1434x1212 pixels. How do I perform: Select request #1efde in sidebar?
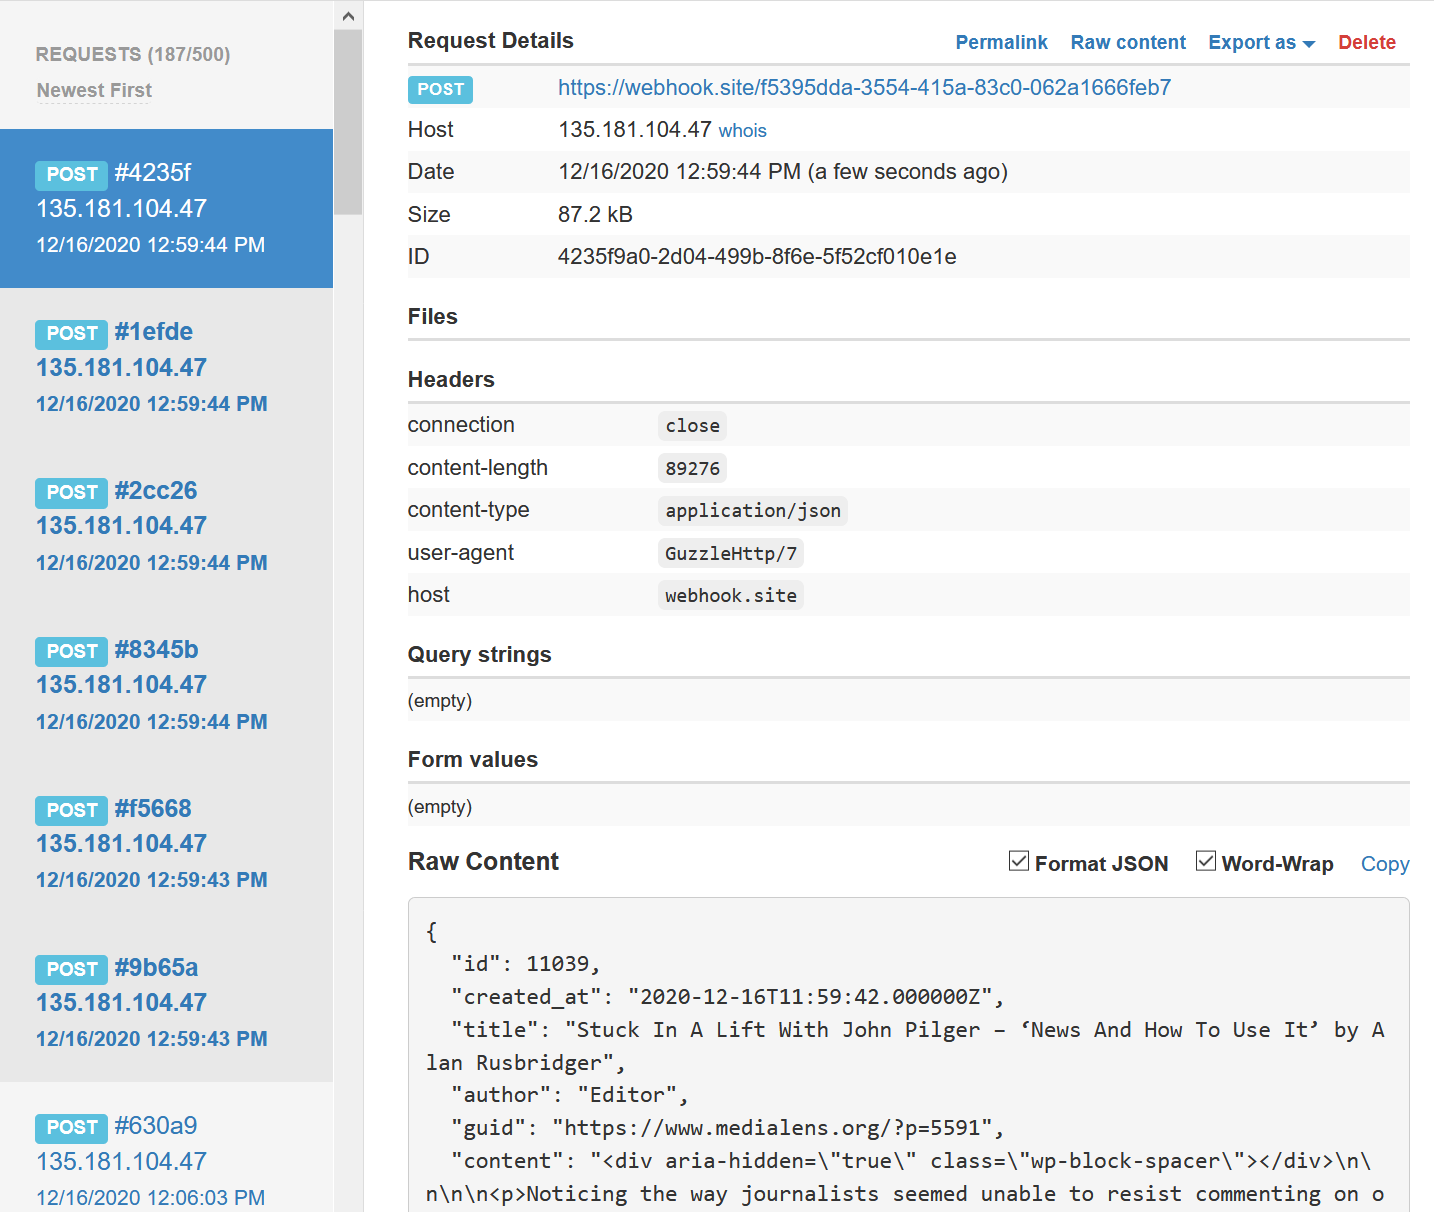click(166, 367)
